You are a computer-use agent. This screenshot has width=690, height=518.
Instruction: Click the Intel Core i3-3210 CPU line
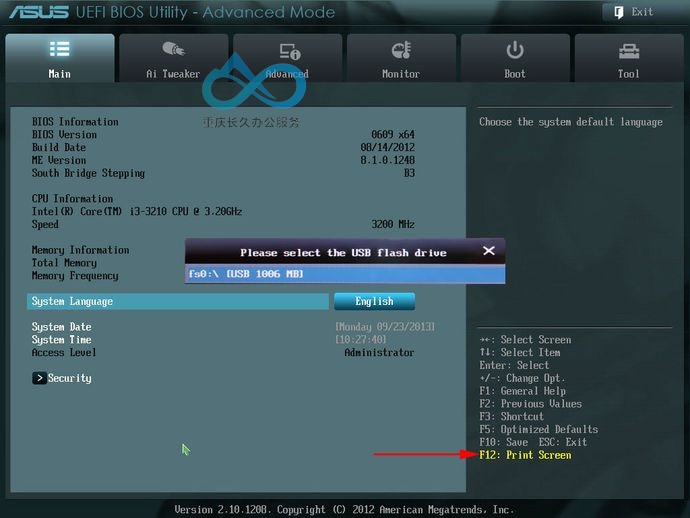[137, 212]
